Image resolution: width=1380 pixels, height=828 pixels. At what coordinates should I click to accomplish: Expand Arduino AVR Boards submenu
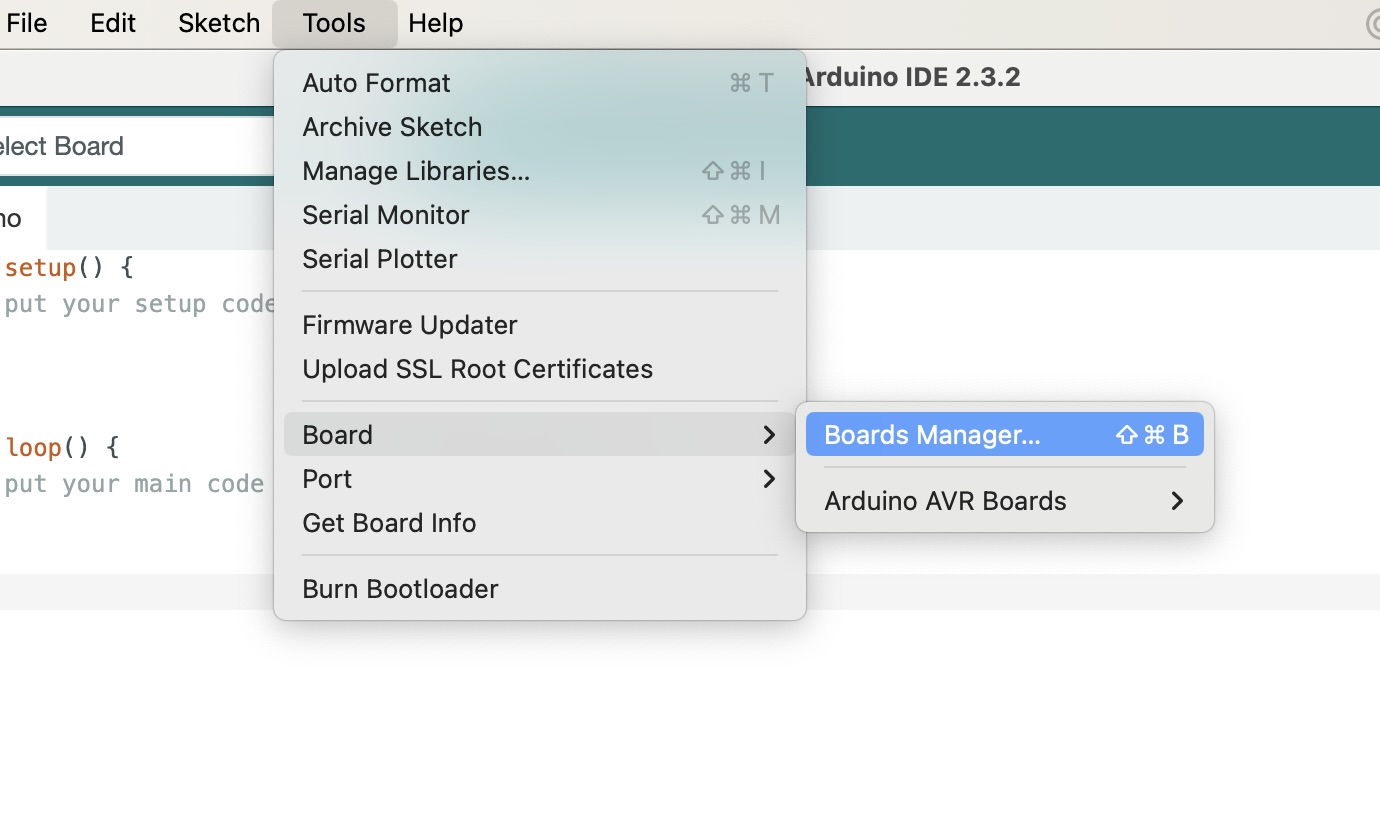1005,501
